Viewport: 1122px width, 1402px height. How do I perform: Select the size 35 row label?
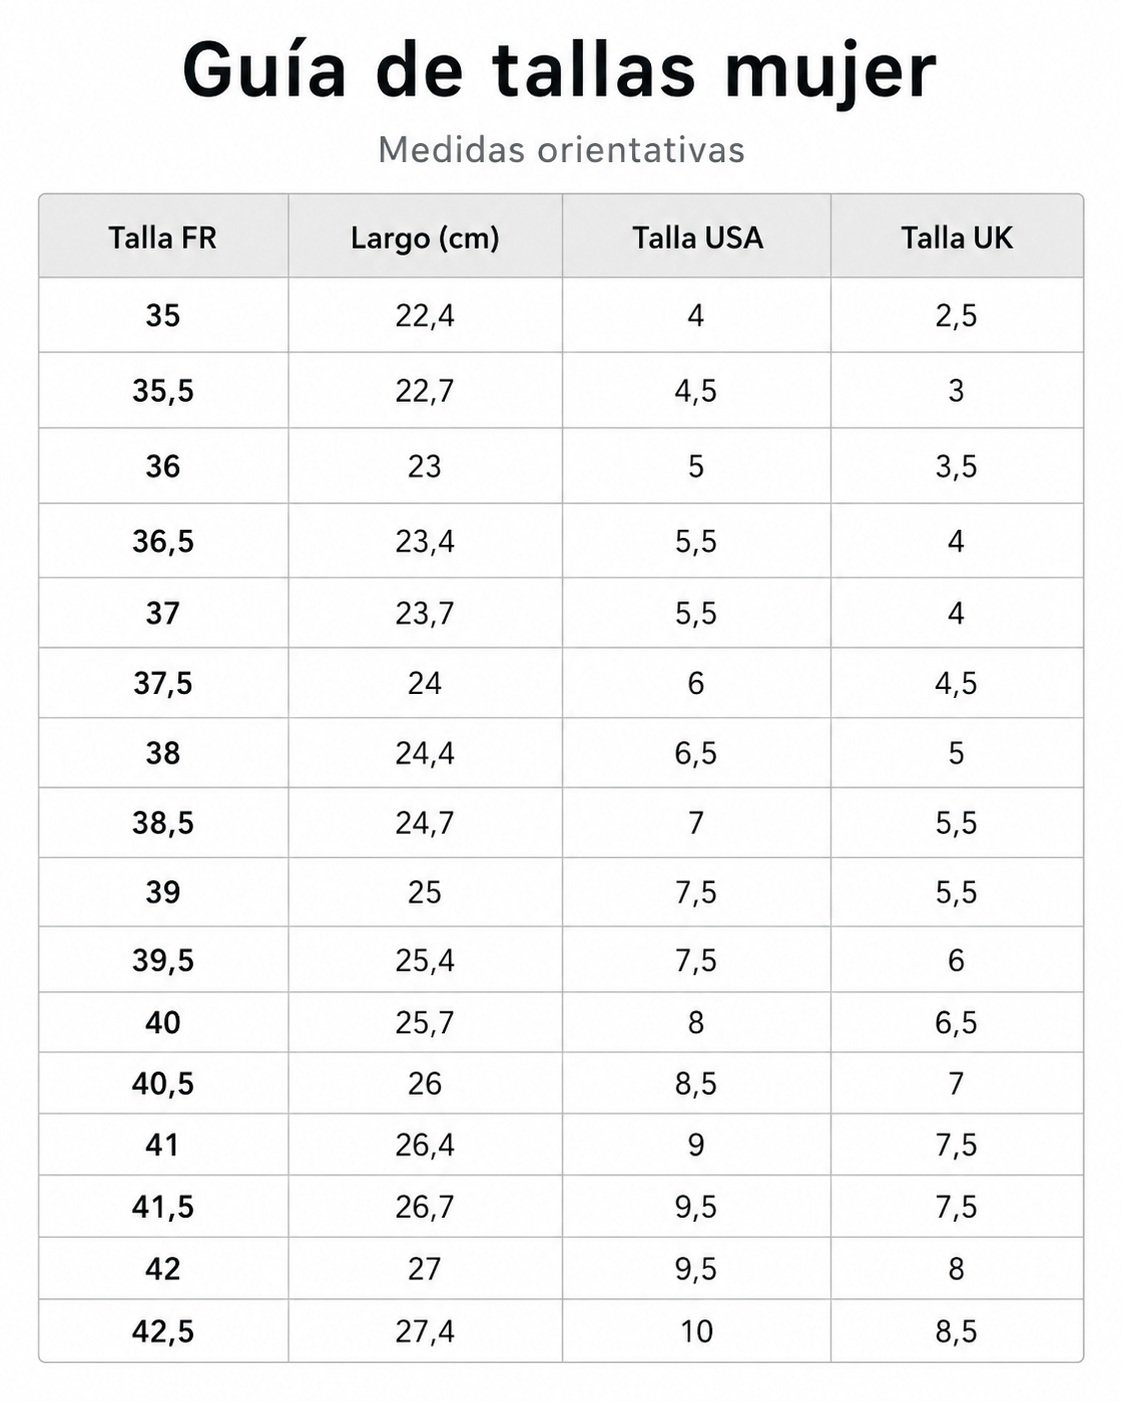click(163, 316)
